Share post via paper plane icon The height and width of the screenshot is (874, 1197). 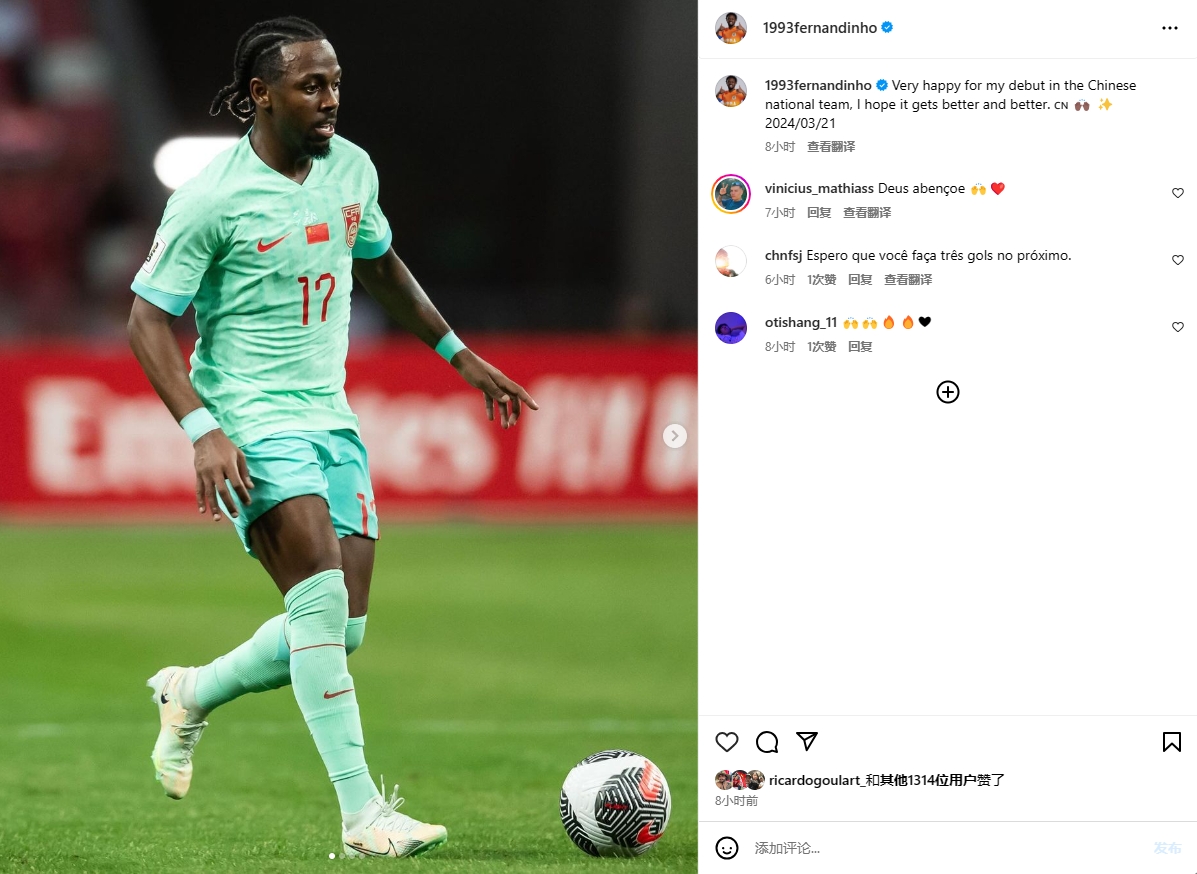coord(807,741)
